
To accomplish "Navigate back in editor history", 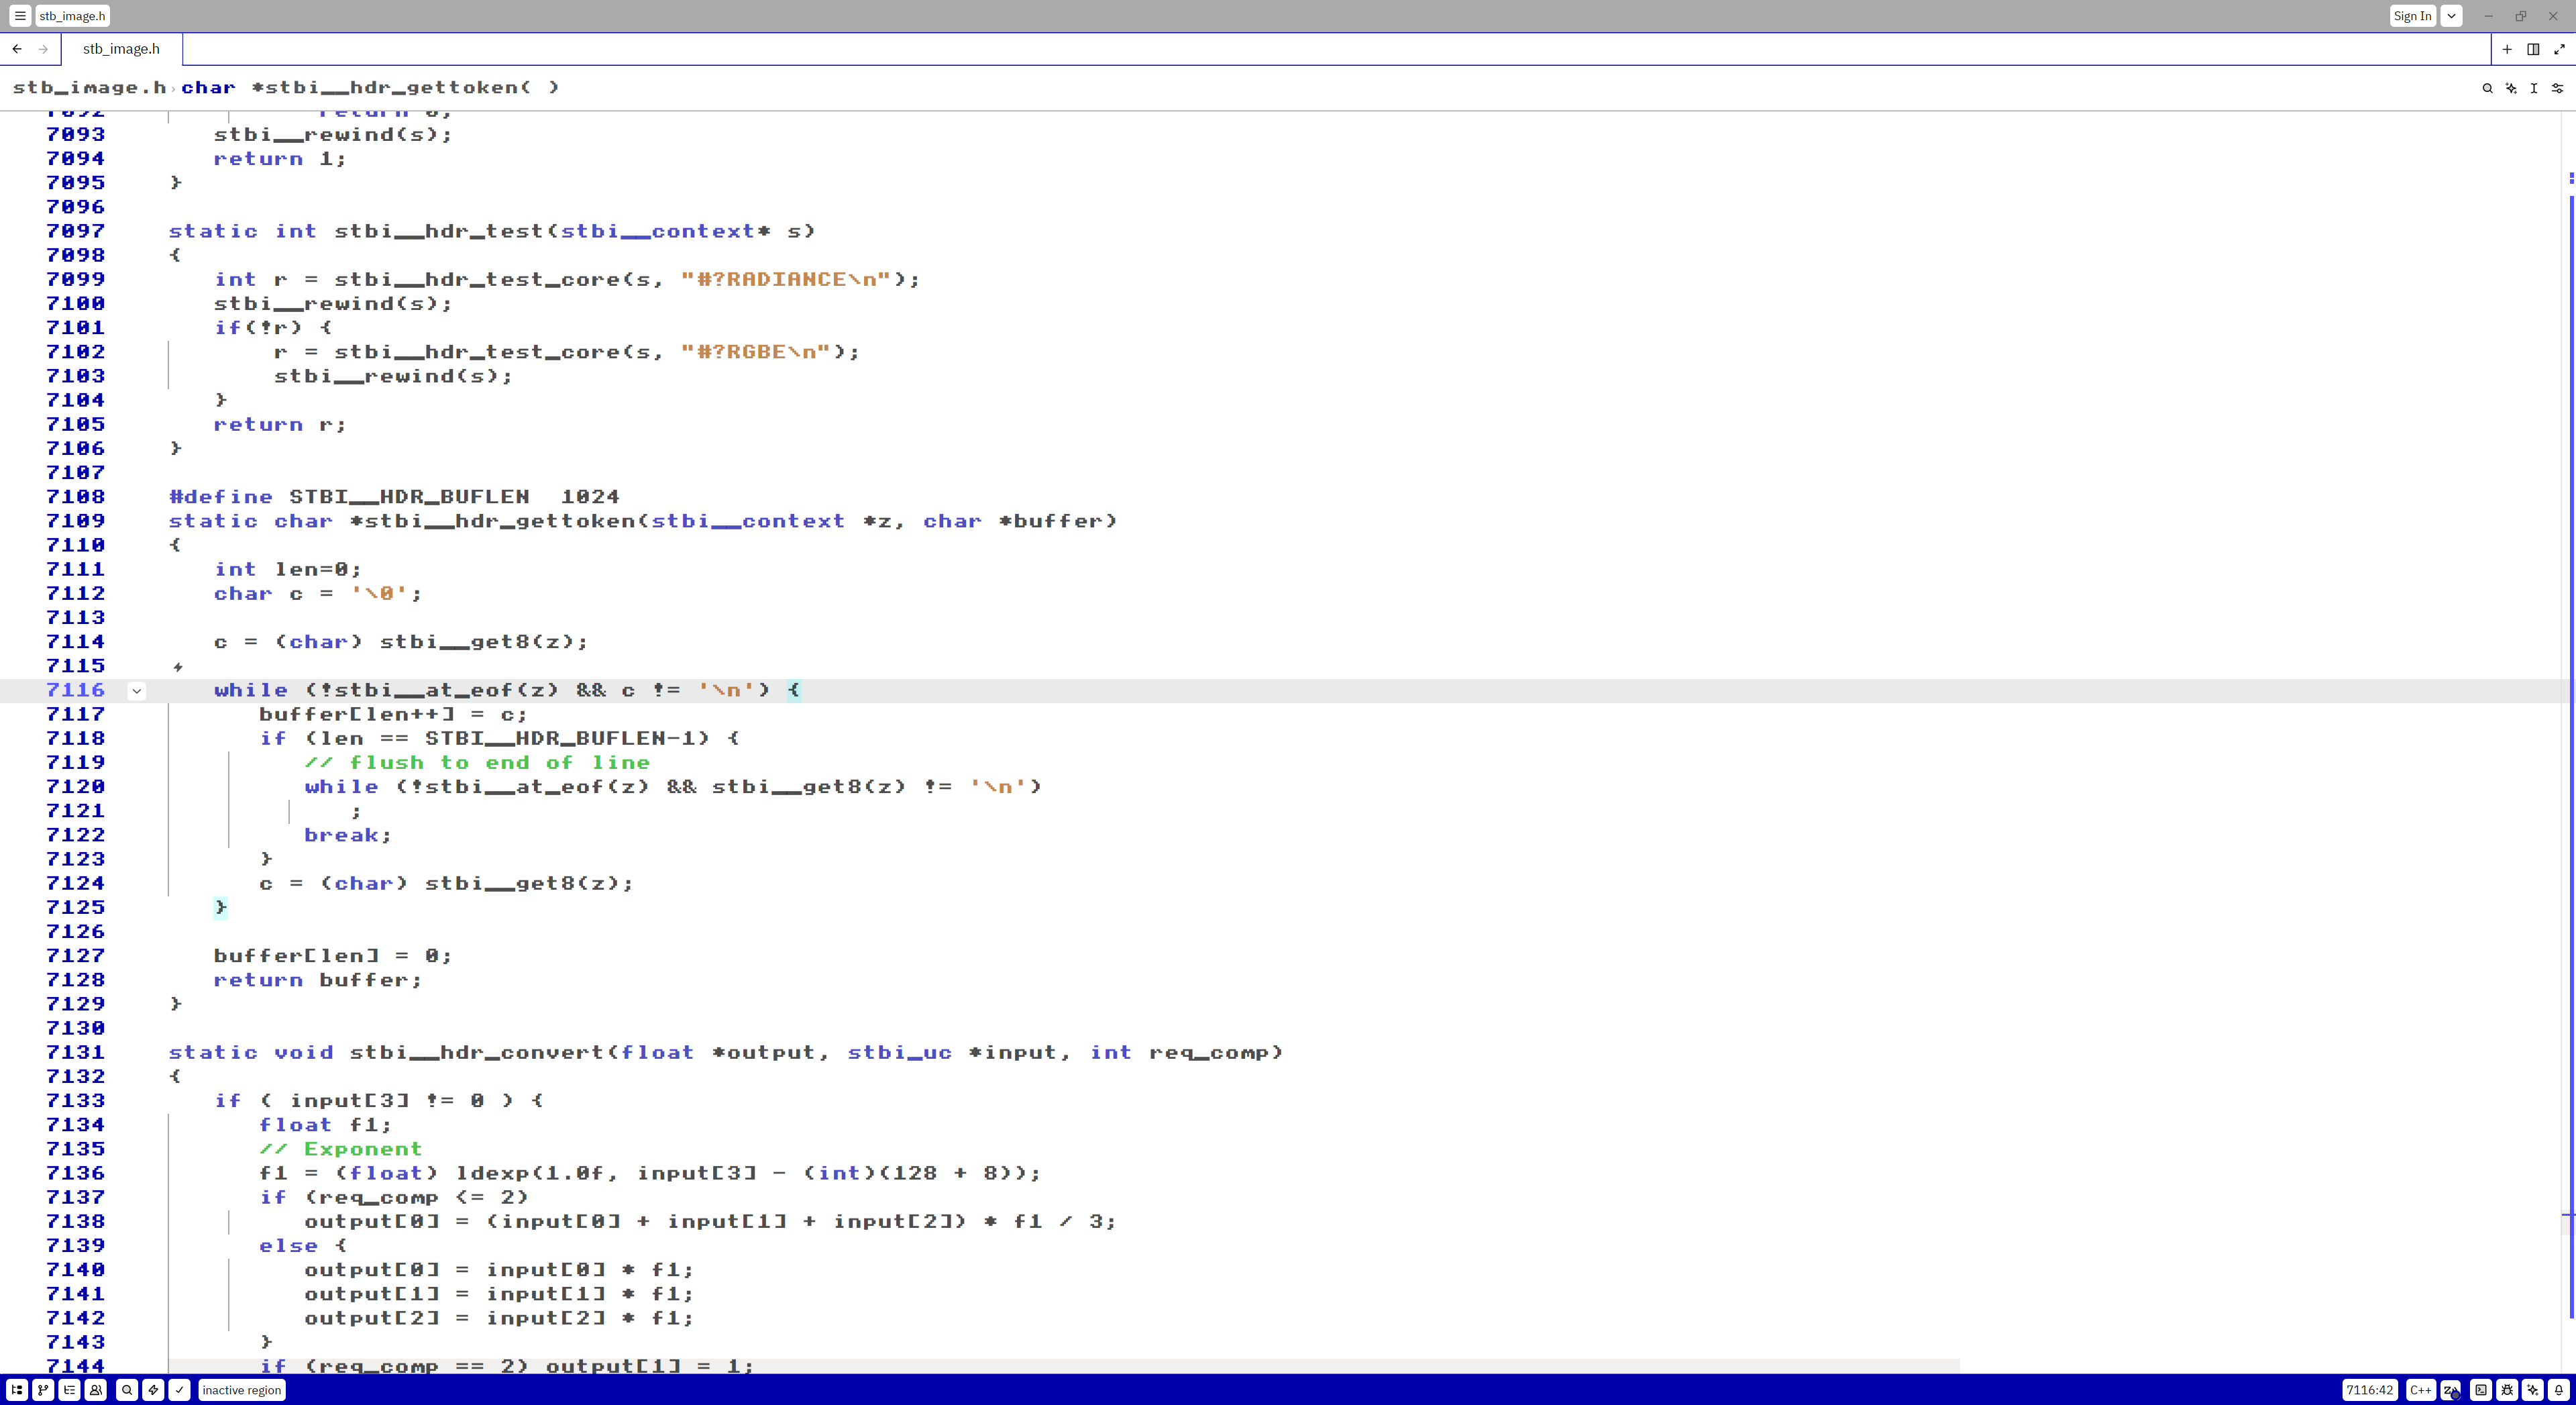I will pos(17,48).
